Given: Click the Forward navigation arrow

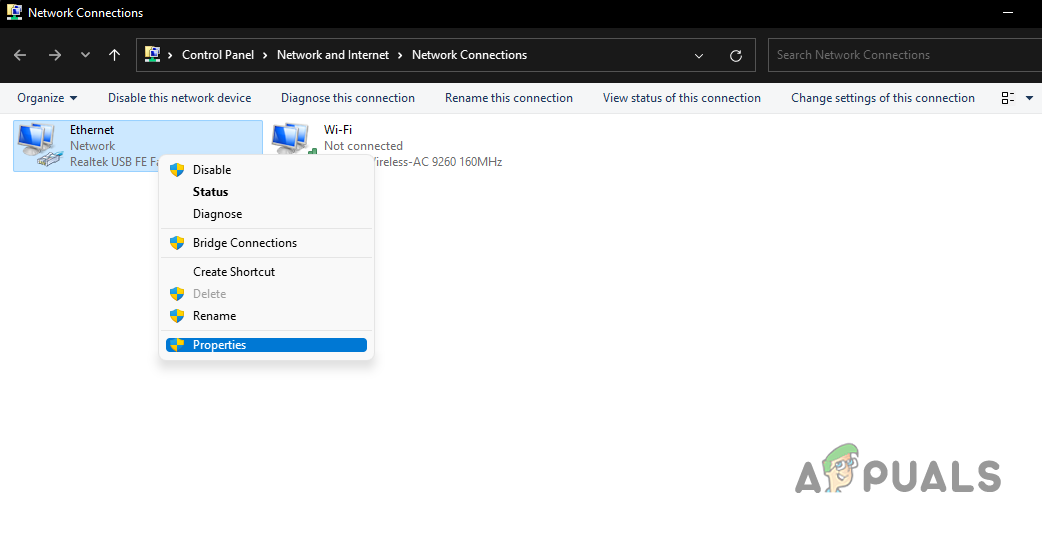Looking at the screenshot, I should [x=53, y=55].
